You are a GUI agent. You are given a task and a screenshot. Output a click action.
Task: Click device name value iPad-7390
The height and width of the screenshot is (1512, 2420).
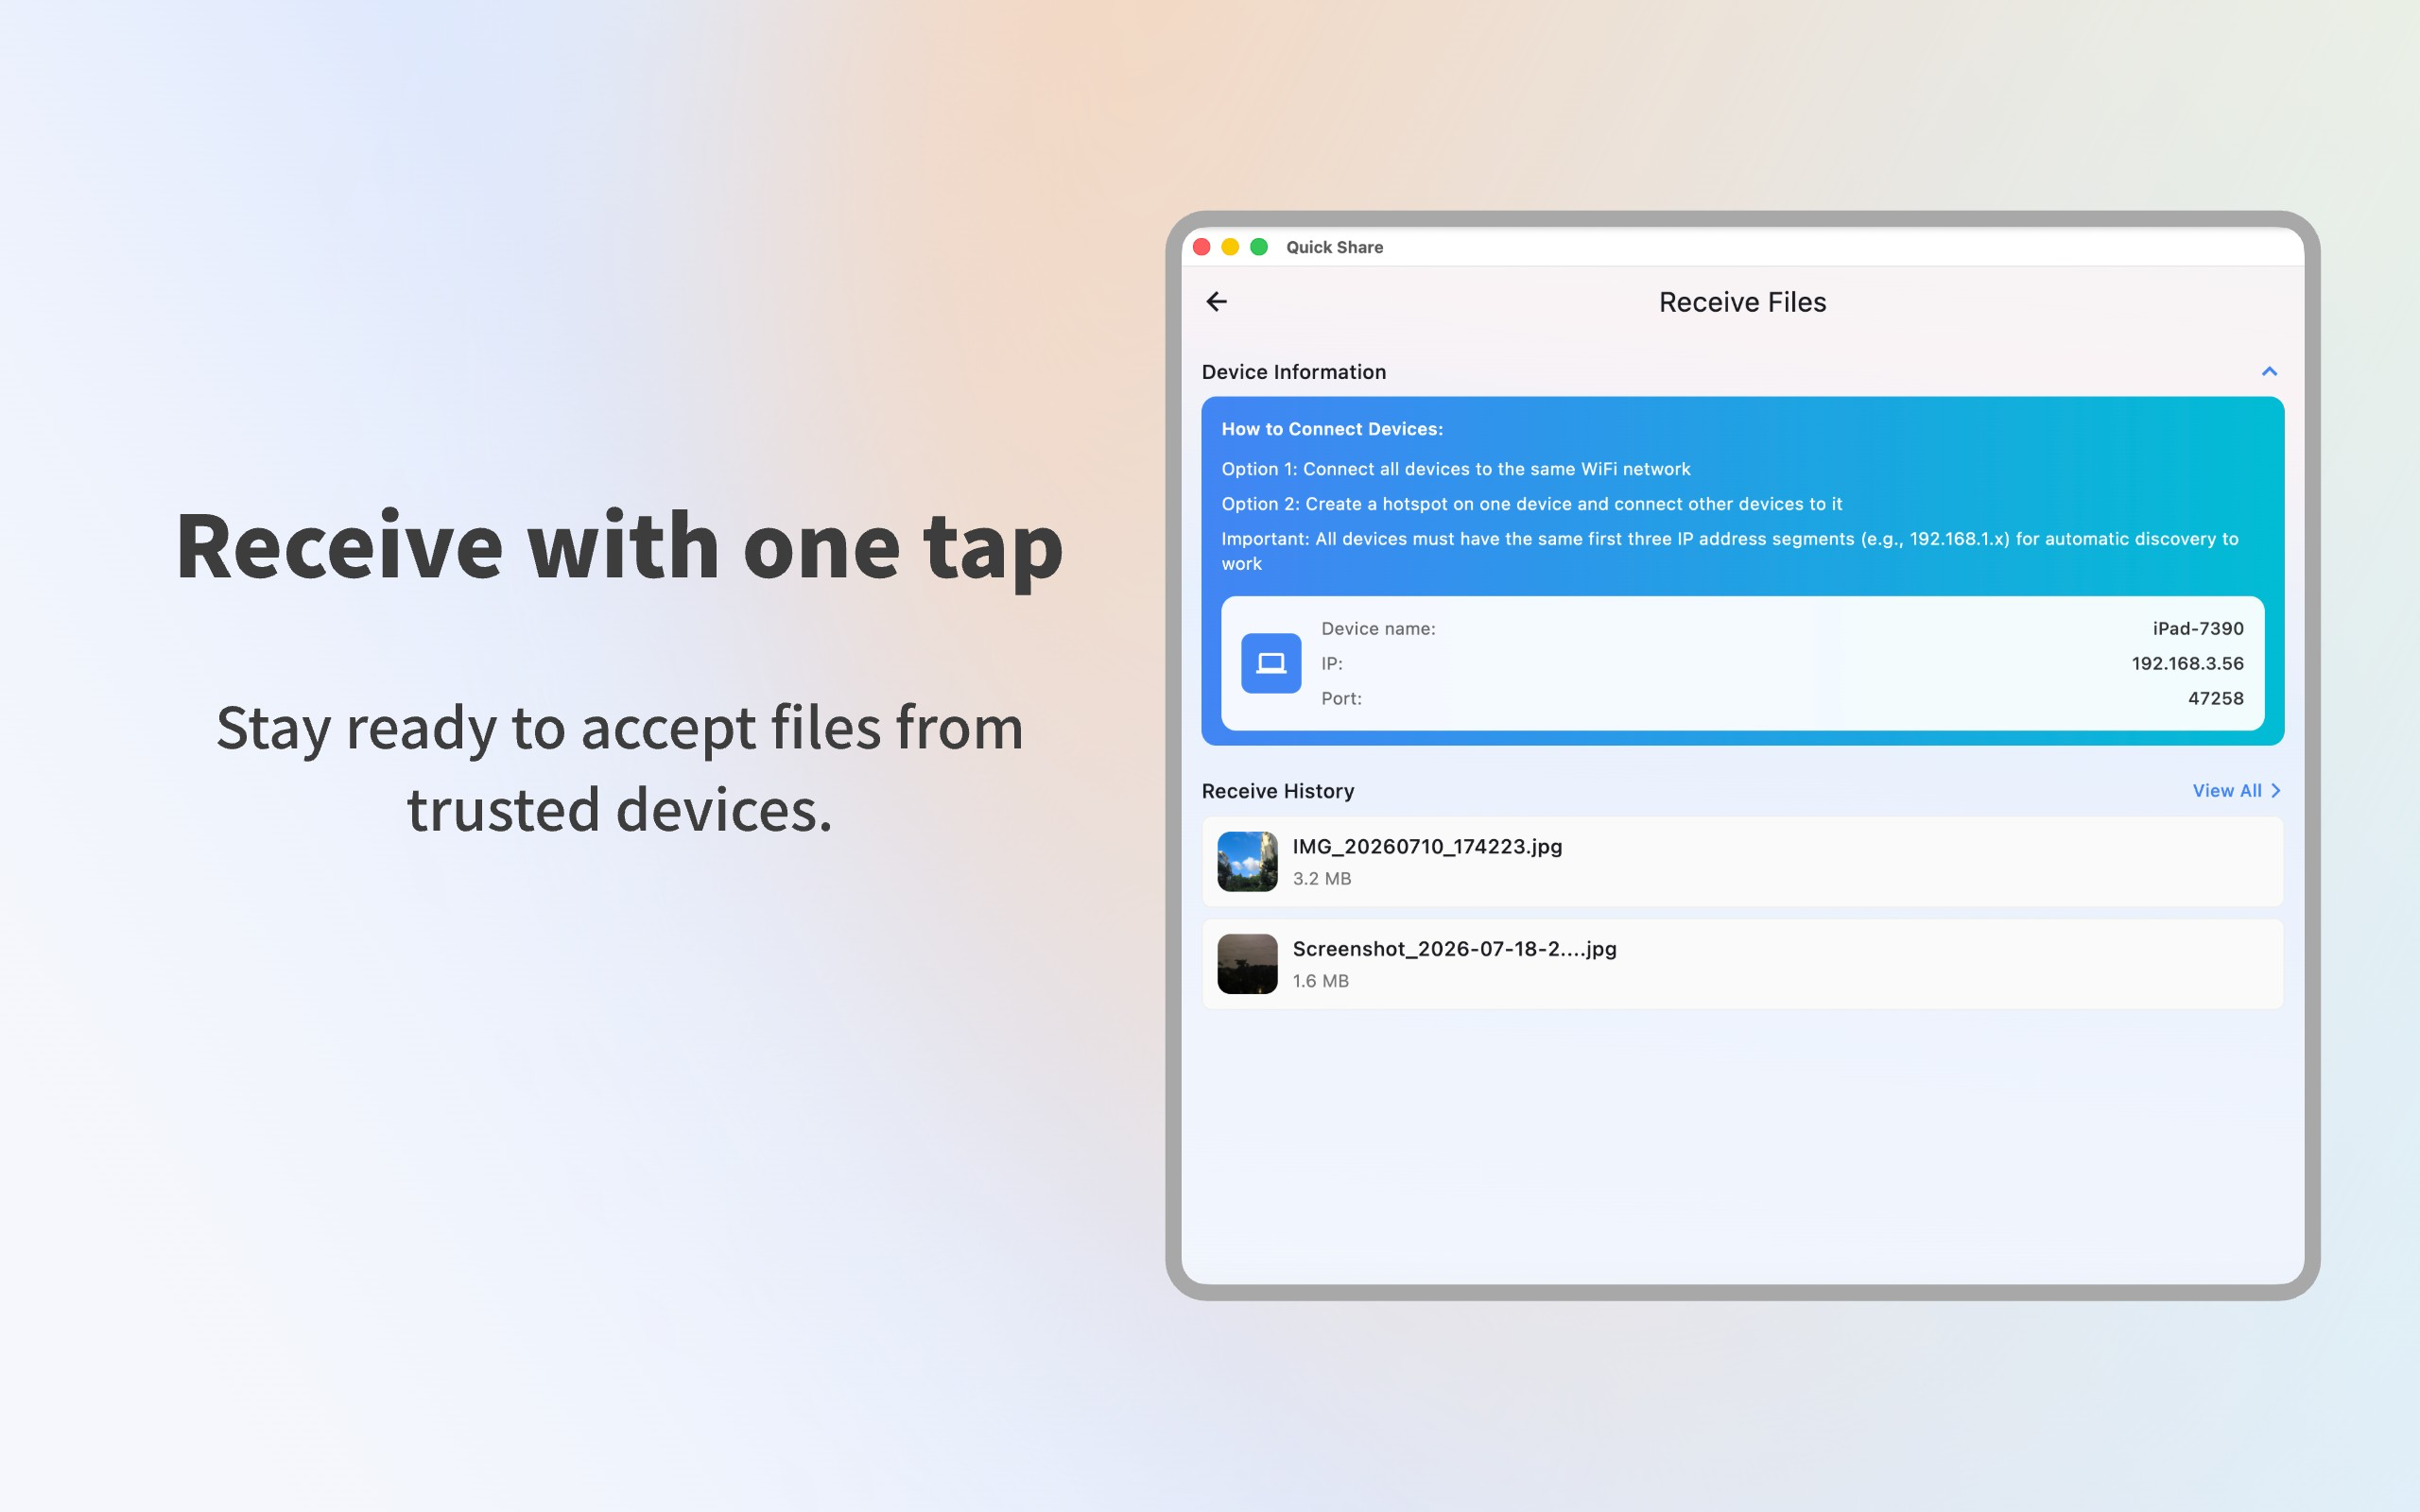(2198, 628)
